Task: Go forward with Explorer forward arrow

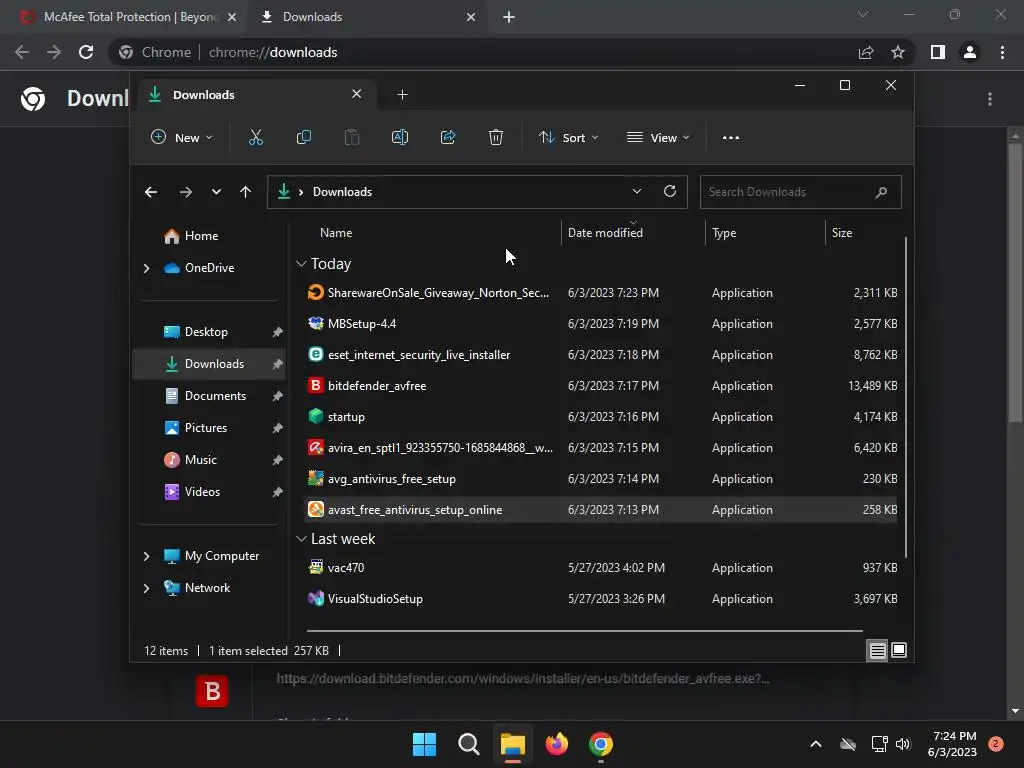Action: tap(185, 192)
